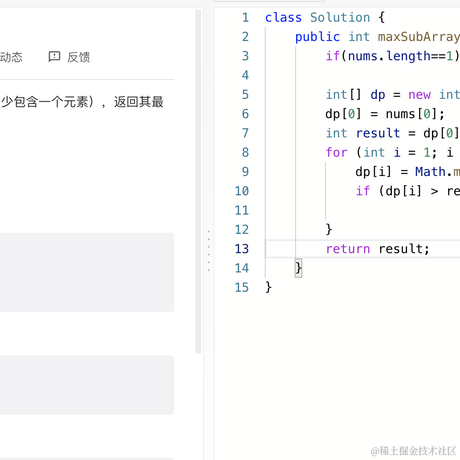Screen dimensions: 460x460
Task: Click line number 7 in editor gutter
Action: [245, 133]
